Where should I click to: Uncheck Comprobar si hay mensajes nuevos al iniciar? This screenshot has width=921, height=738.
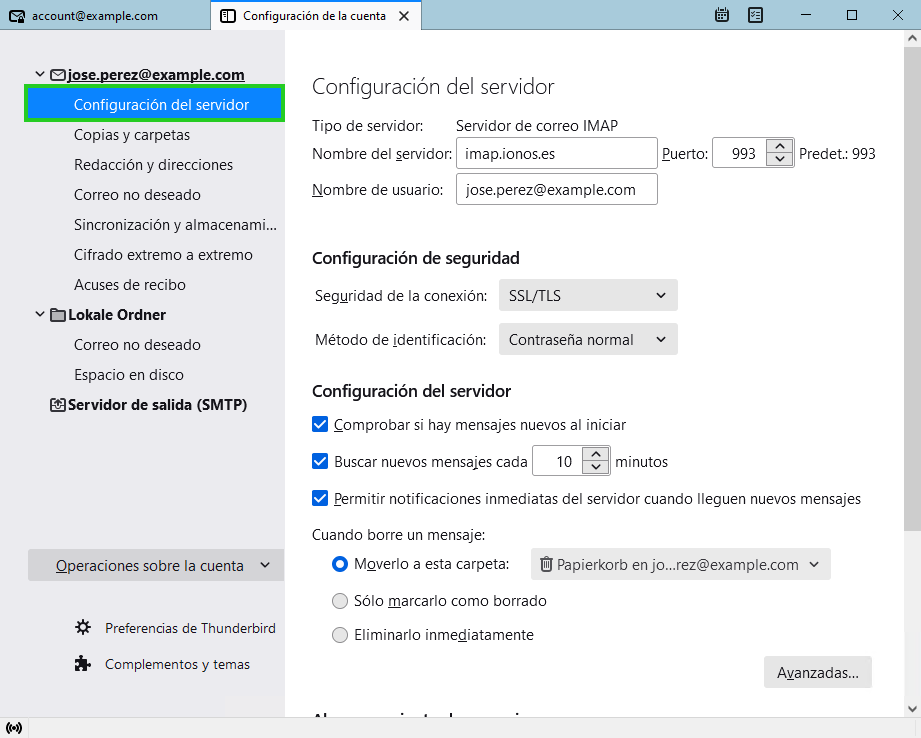[x=320, y=424]
